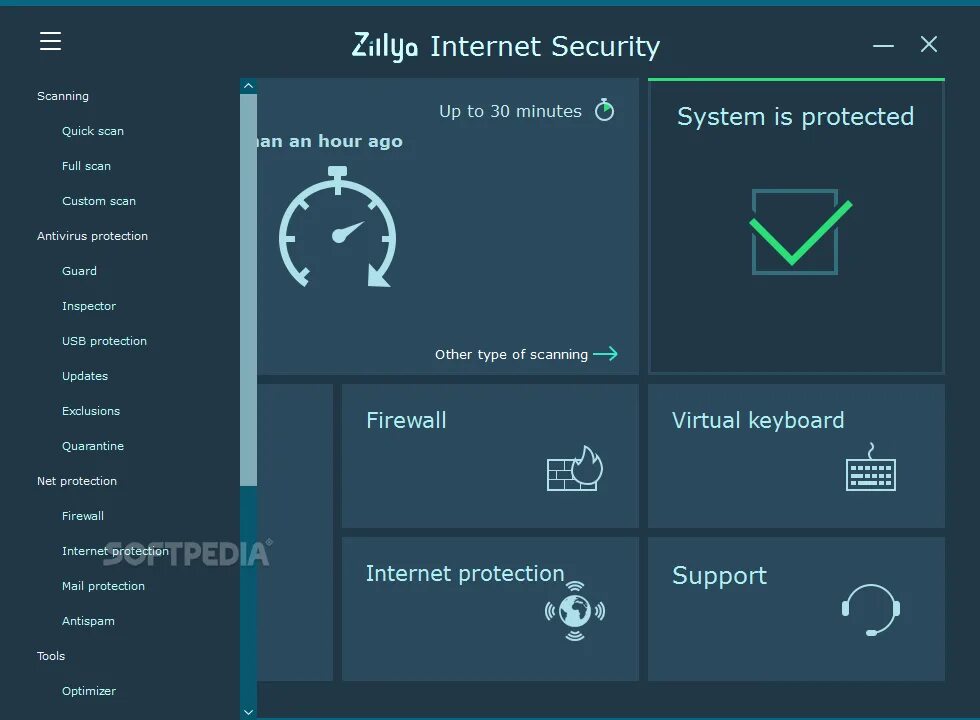Click the Internet protection globe icon
This screenshot has width=980, height=720.
tap(575, 609)
